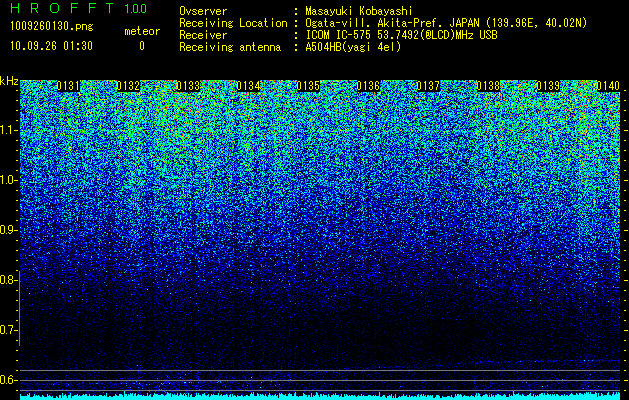
Task: Click the 0139 time marker
Action: [548, 86]
